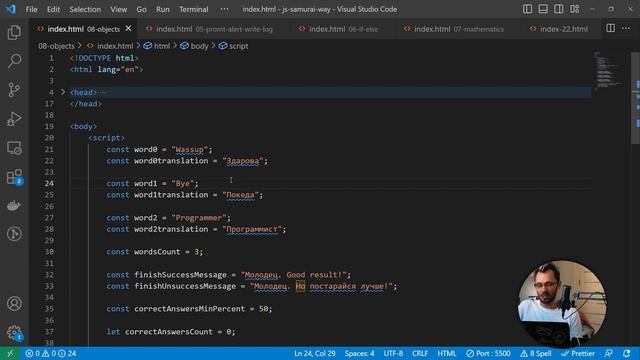Screen dimensions: 640x360
Task: Click CRLF end of line selector
Action: [420, 353]
